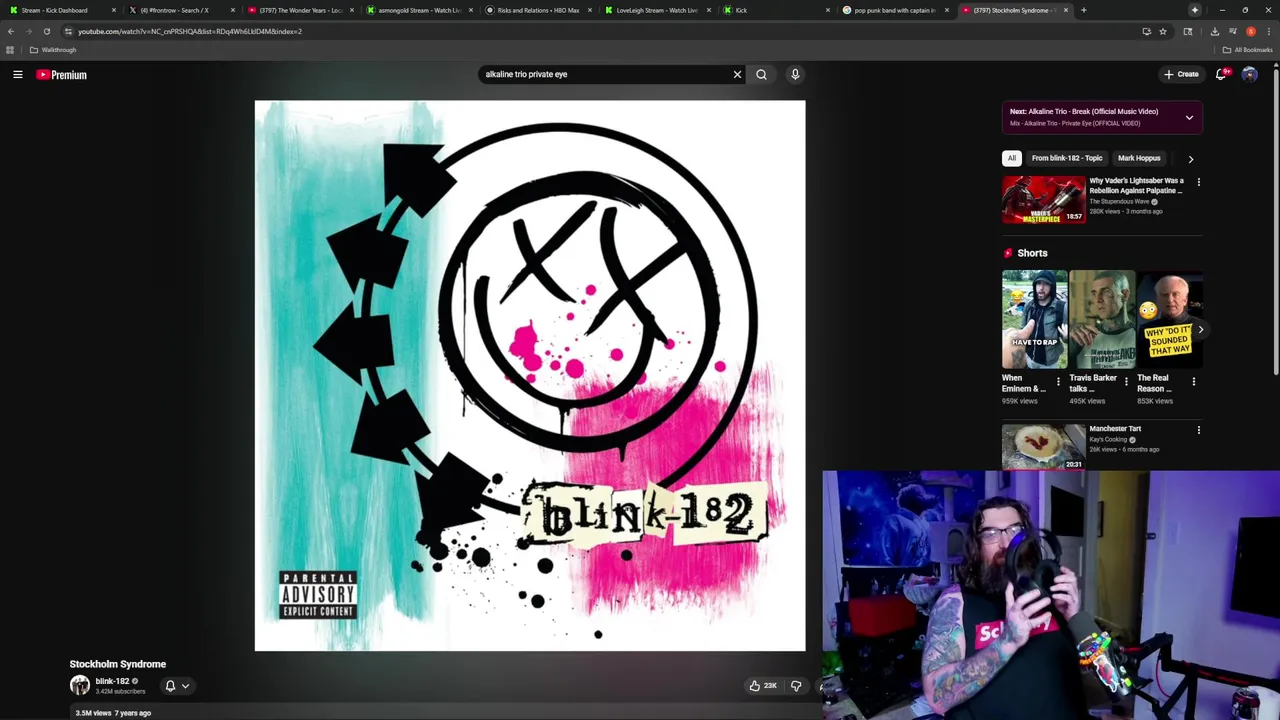Open the blink-182 channel name link
This screenshot has height=720, width=1280.
pos(112,681)
